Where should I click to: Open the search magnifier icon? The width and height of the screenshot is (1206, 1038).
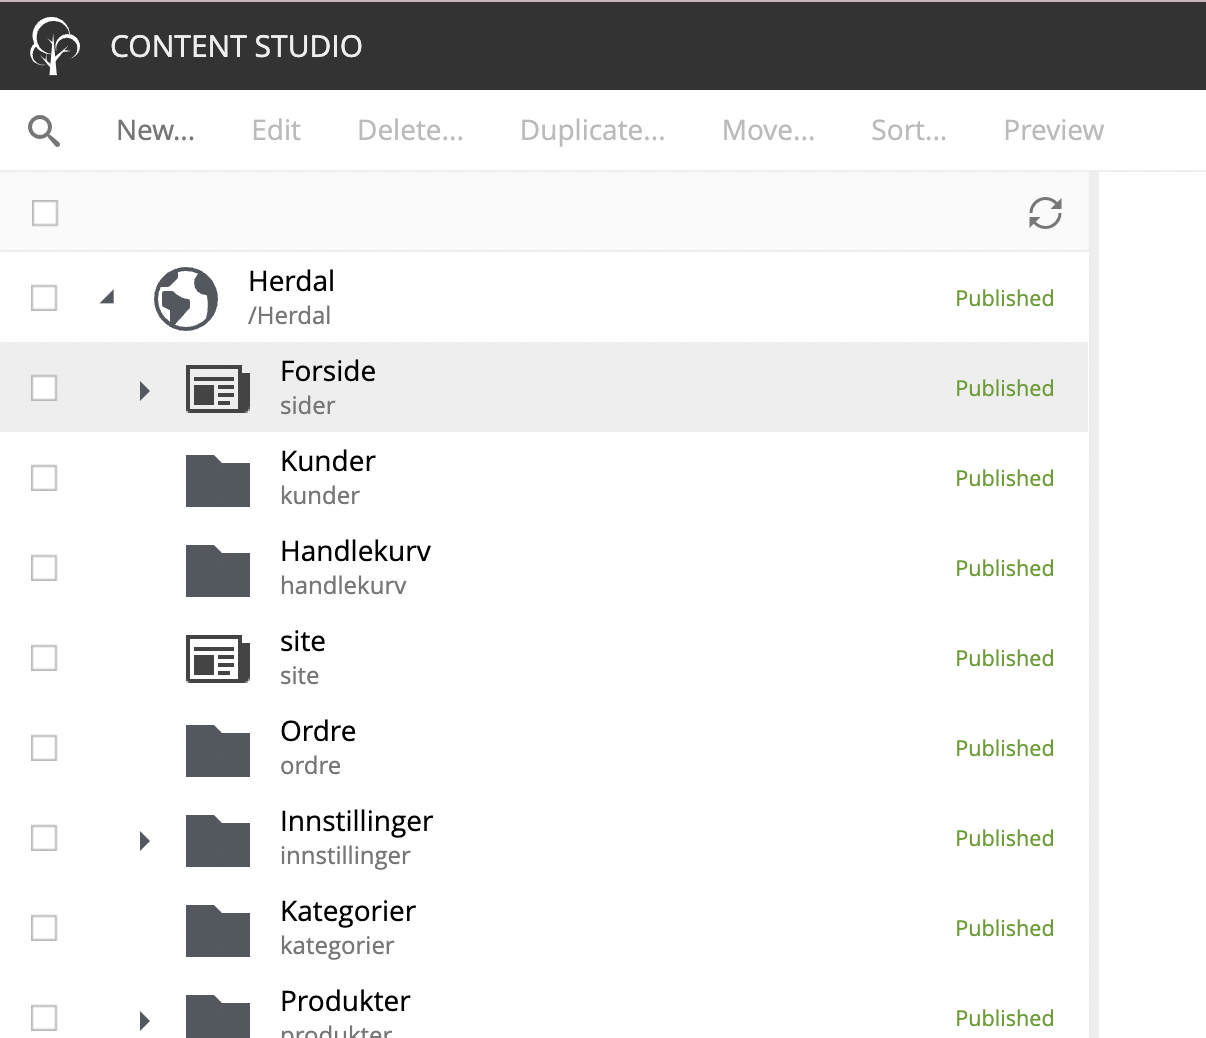(x=44, y=131)
